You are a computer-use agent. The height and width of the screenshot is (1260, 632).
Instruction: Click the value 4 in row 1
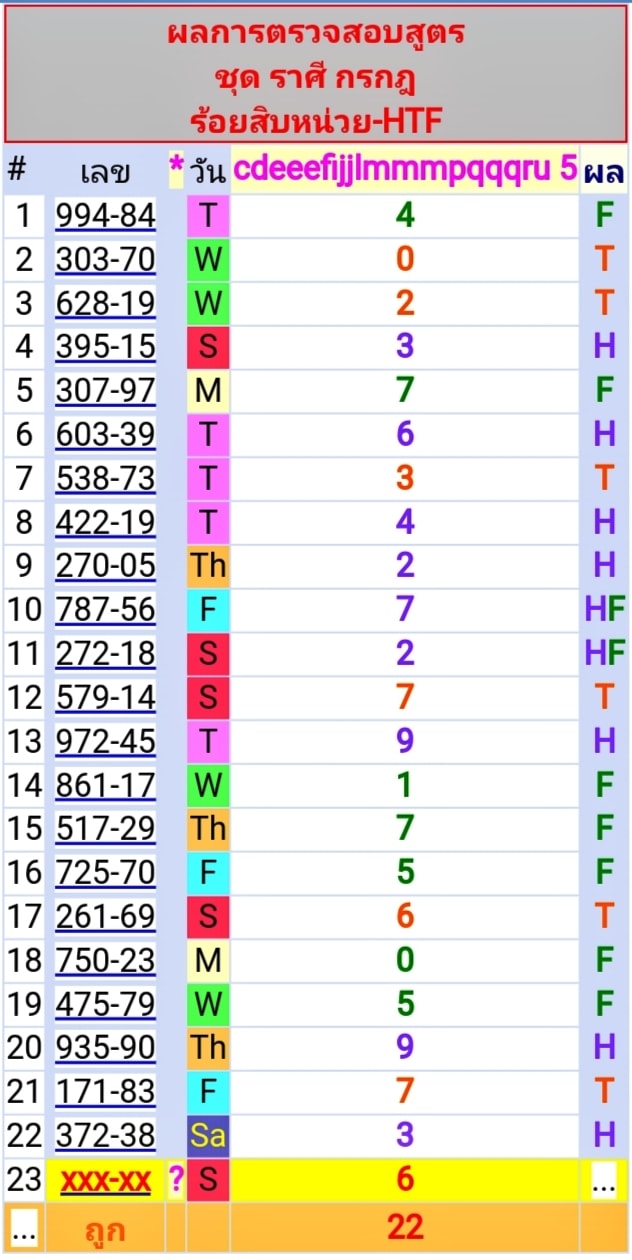[404, 216]
